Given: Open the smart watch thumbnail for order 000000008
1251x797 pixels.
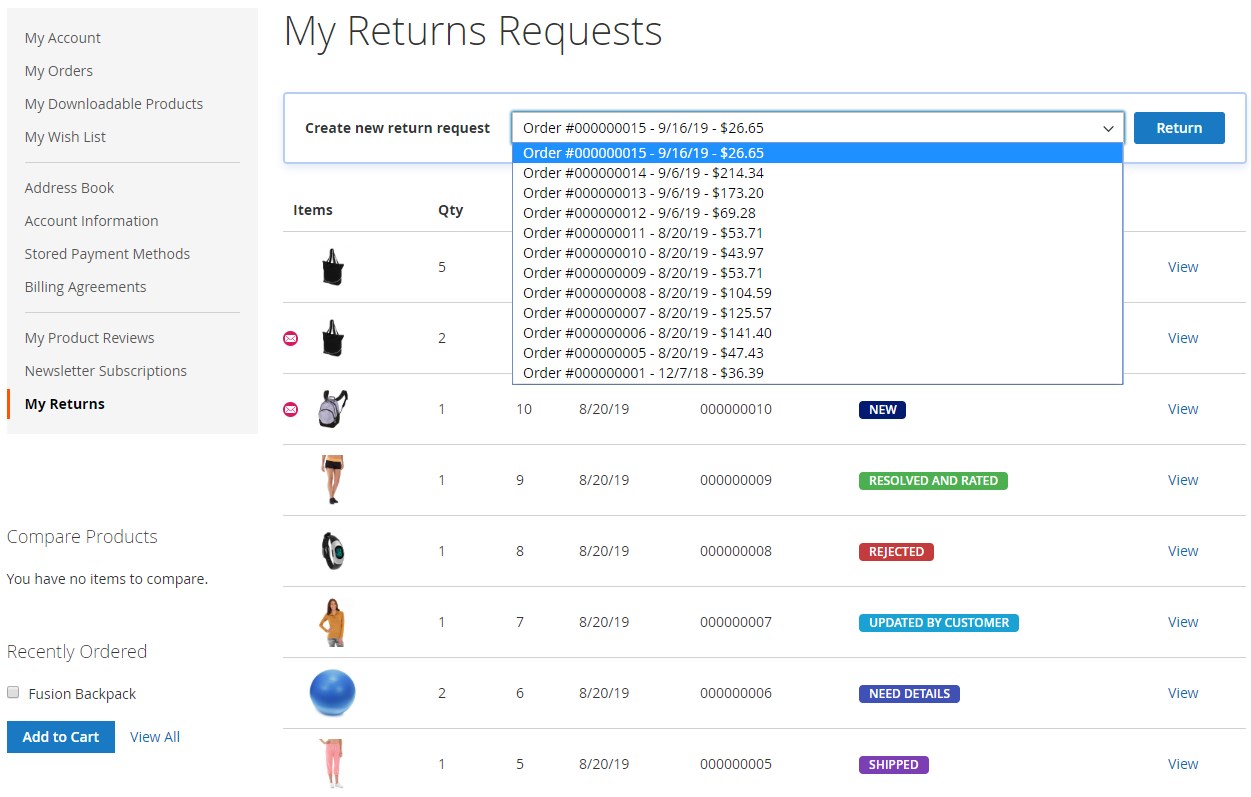Looking at the screenshot, I should [x=332, y=551].
